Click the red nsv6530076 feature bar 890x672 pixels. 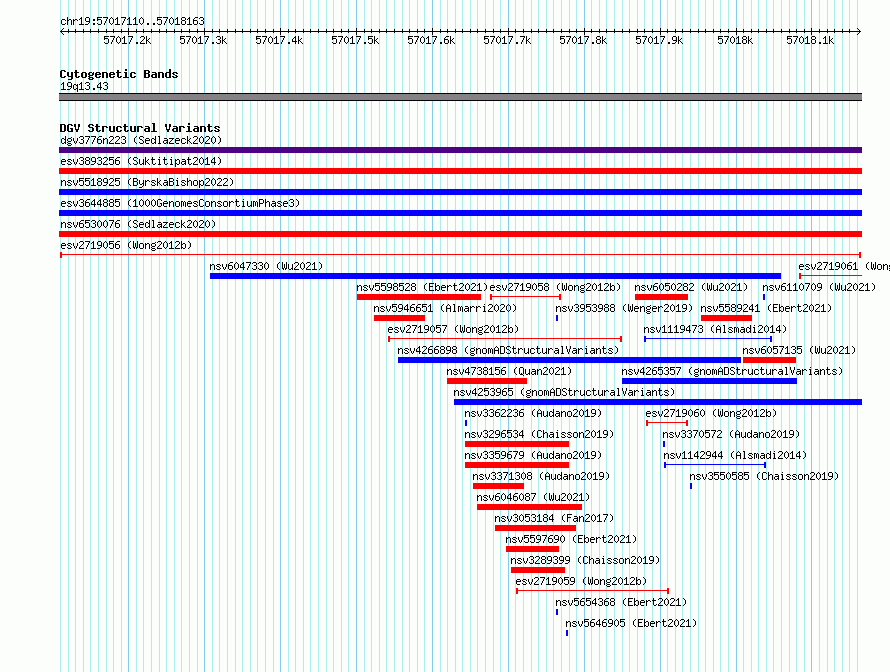tap(460, 234)
